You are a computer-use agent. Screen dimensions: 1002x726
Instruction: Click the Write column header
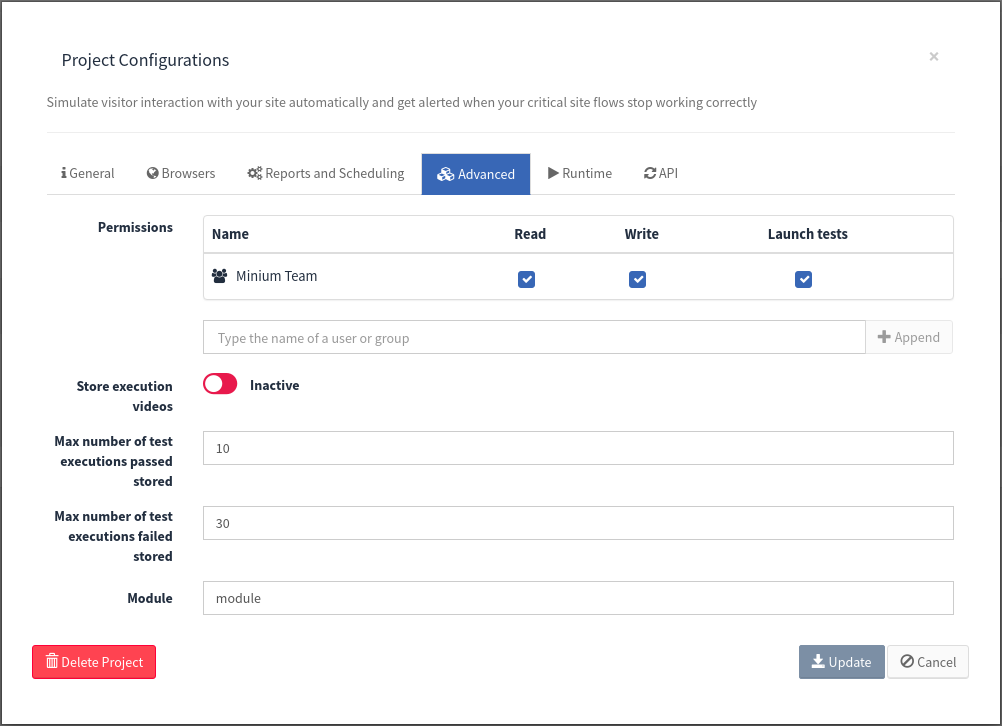[642, 234]
